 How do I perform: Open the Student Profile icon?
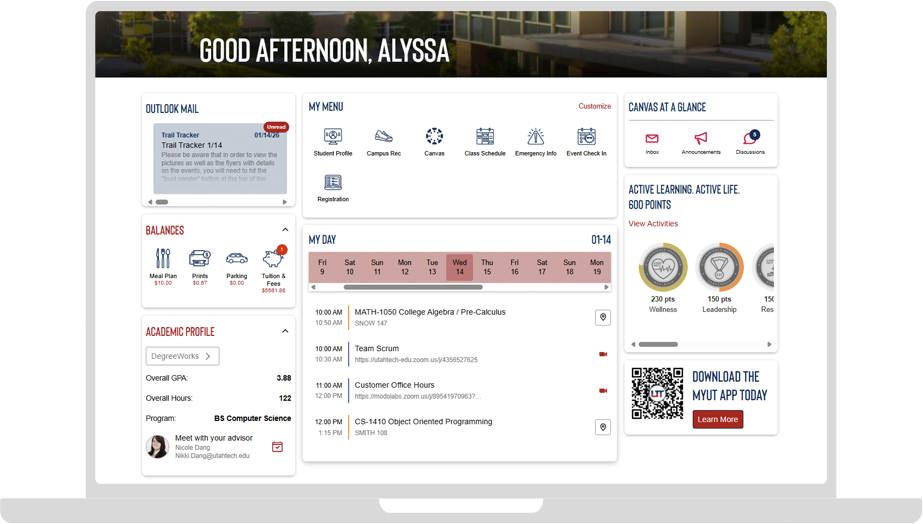332,137
